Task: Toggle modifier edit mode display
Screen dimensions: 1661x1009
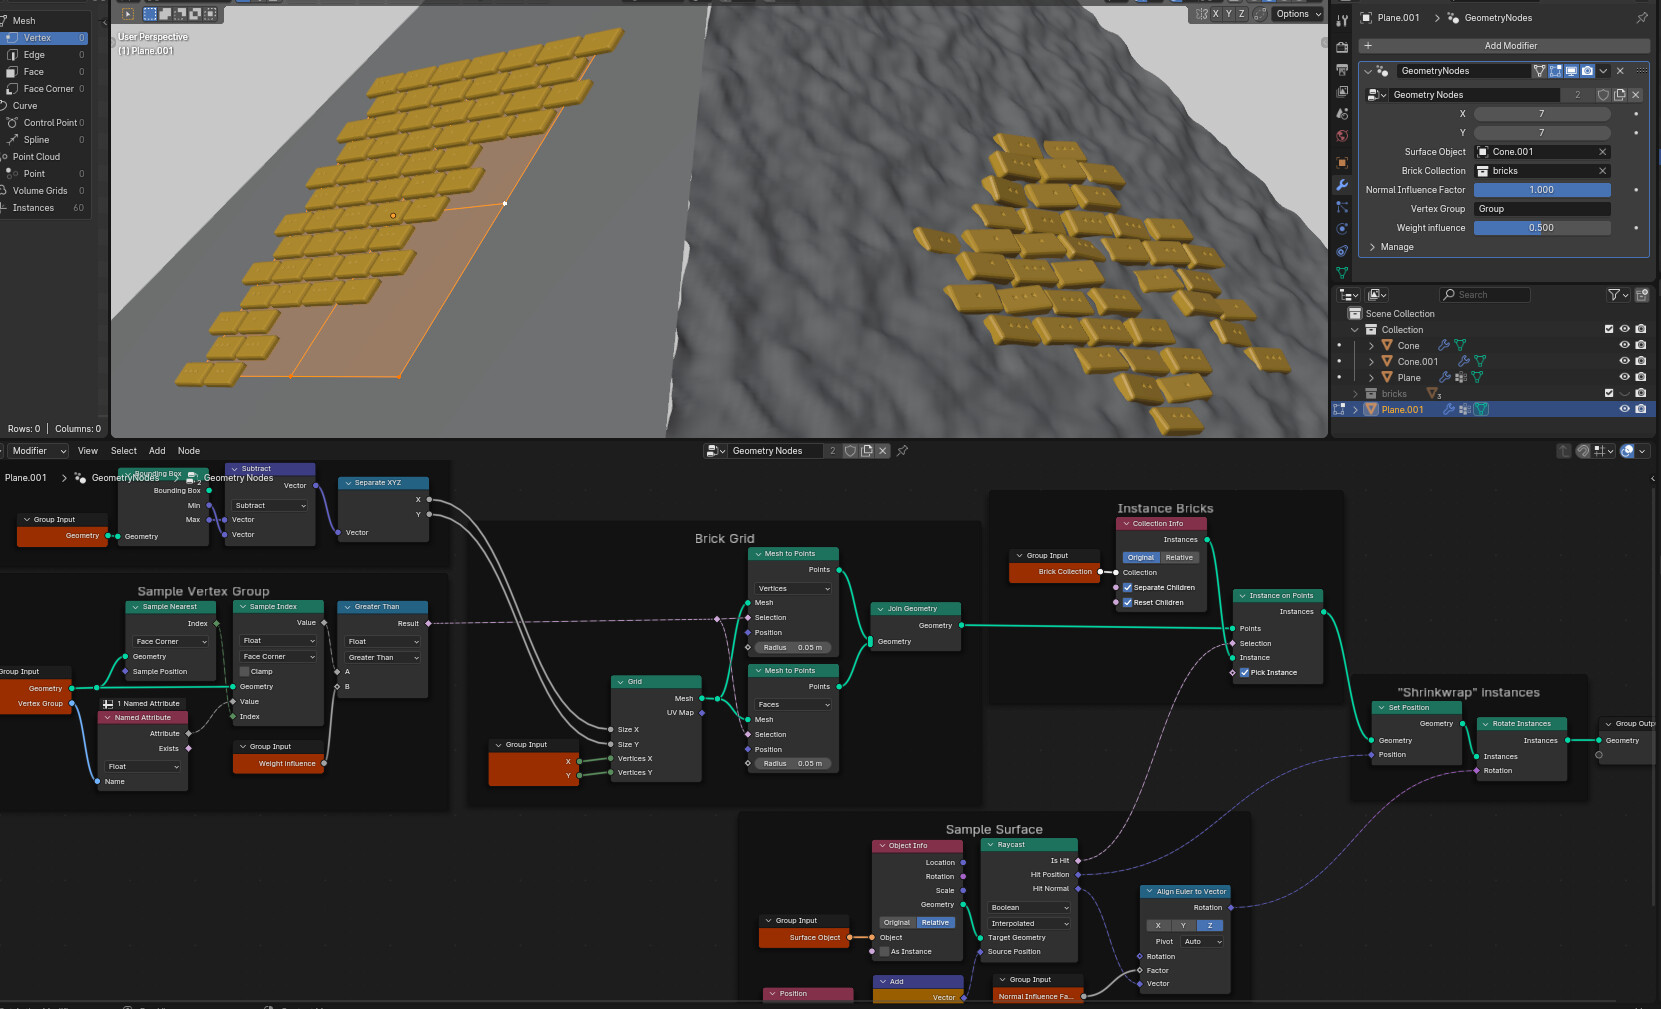Action: 1555,71
